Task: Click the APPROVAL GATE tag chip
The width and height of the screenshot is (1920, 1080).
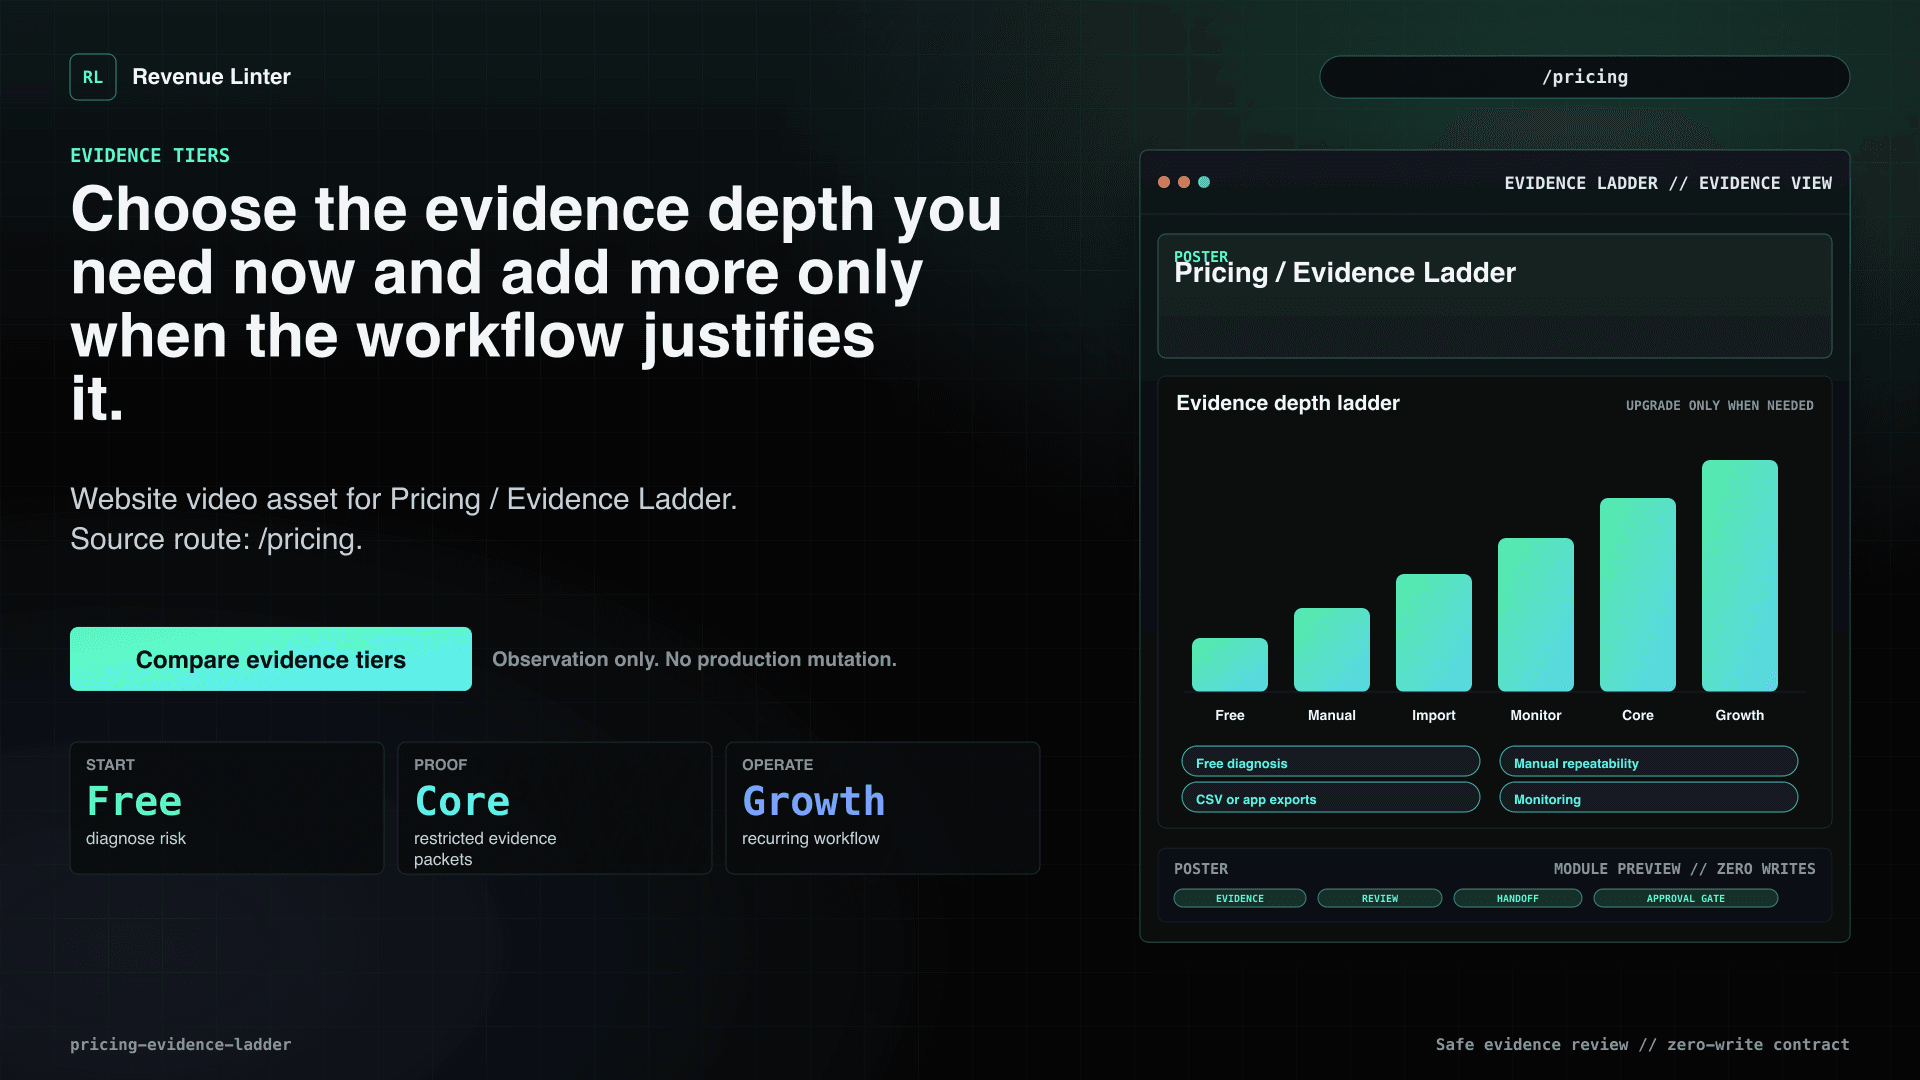Action: (x=1686, y=898)
